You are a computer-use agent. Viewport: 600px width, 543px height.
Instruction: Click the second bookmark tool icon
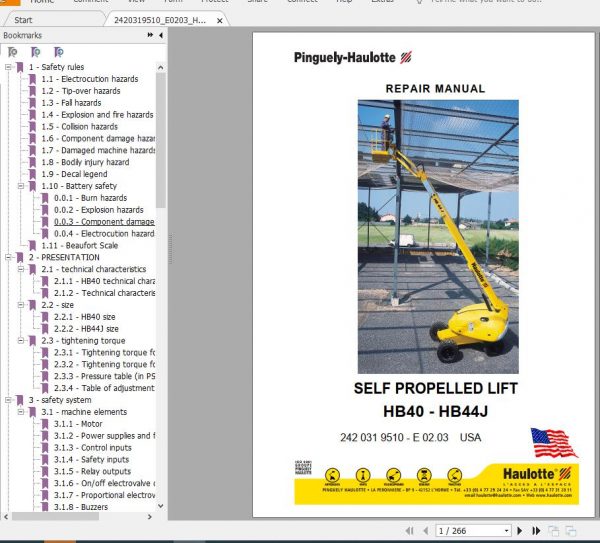[x=36, y=52]
